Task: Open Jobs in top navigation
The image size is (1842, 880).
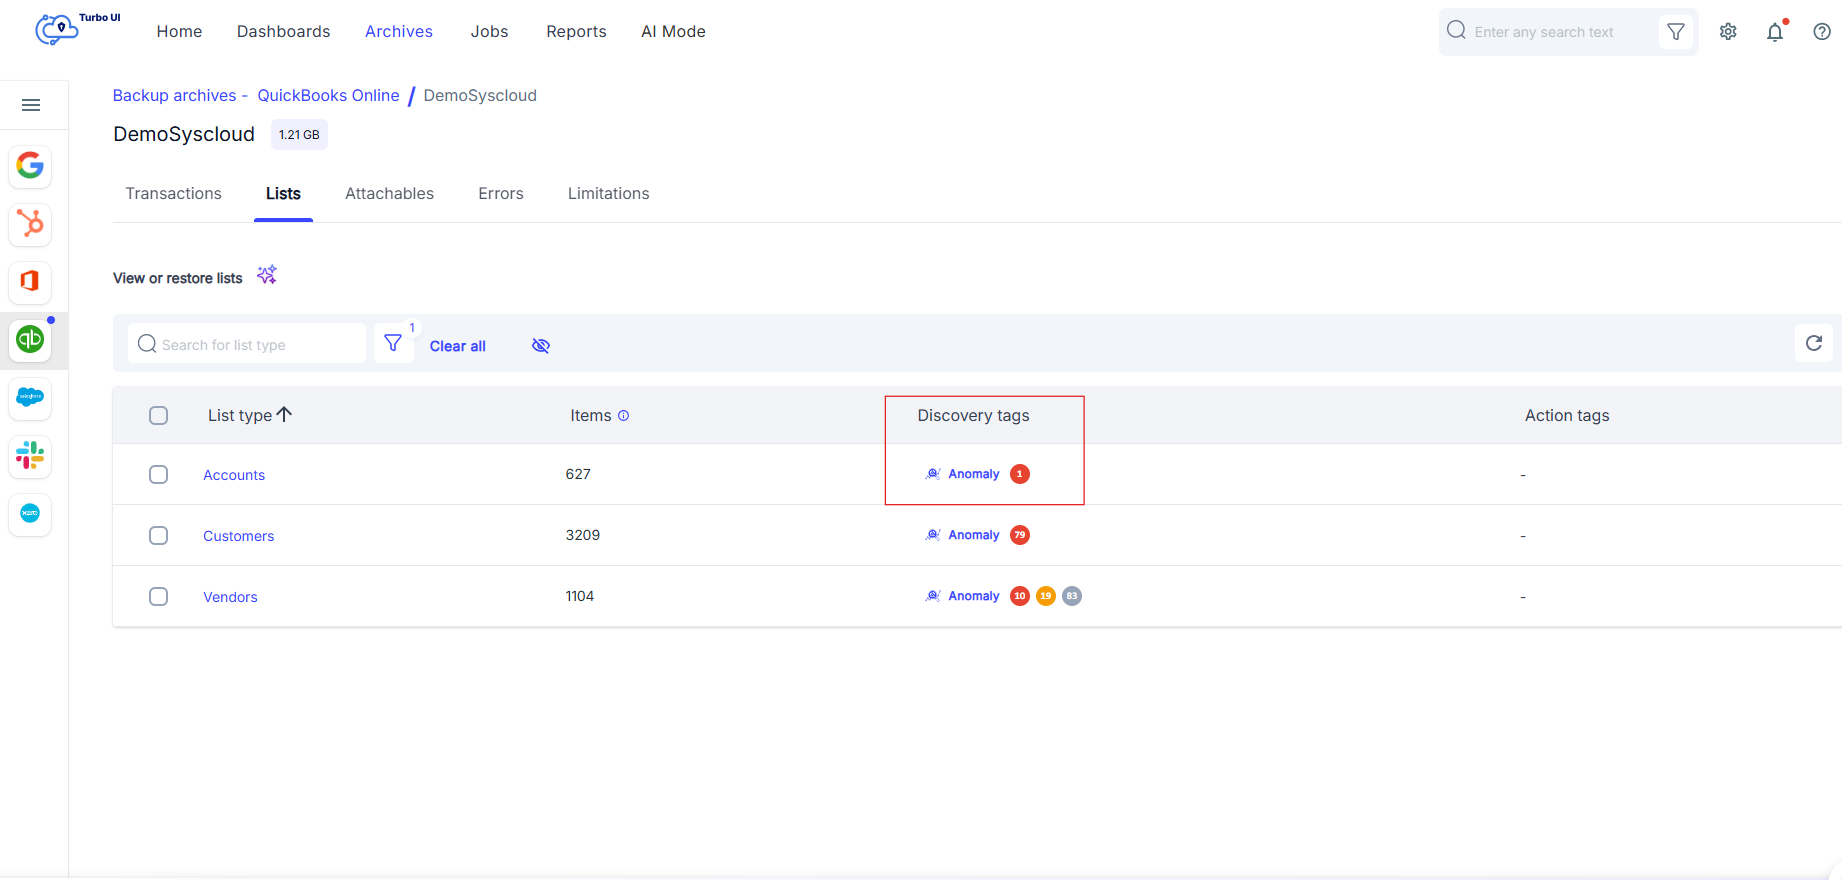Action: [x=490, y=31]
